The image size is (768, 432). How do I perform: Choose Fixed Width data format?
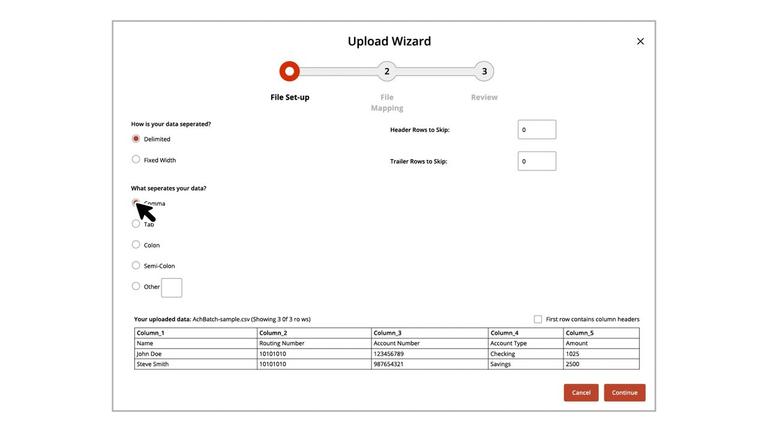136,159
